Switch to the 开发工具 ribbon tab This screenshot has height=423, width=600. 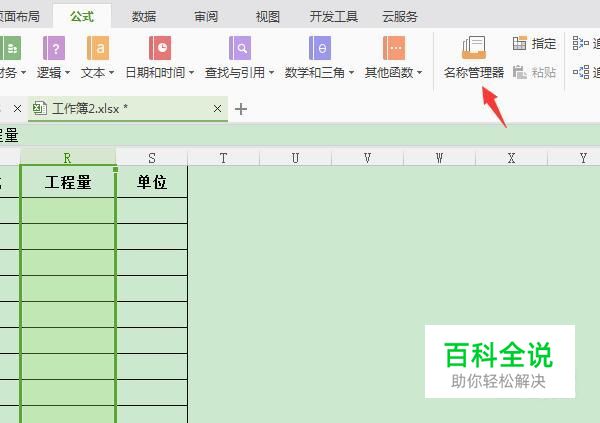334,16
